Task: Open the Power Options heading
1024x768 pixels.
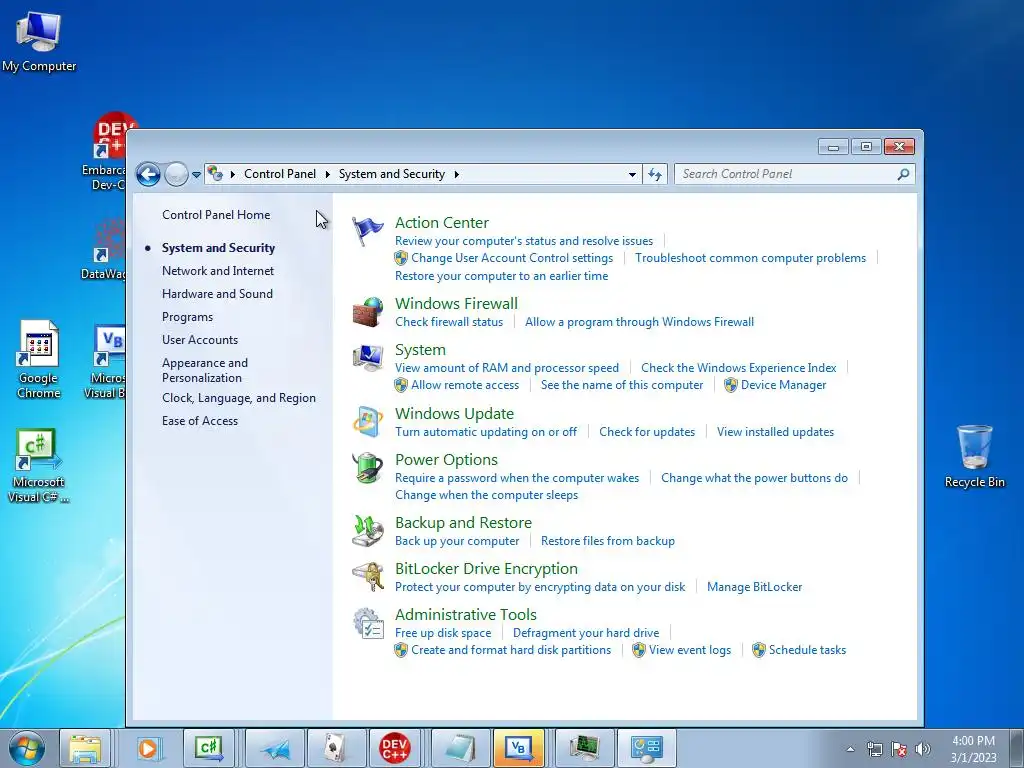Action: (446, 460)
